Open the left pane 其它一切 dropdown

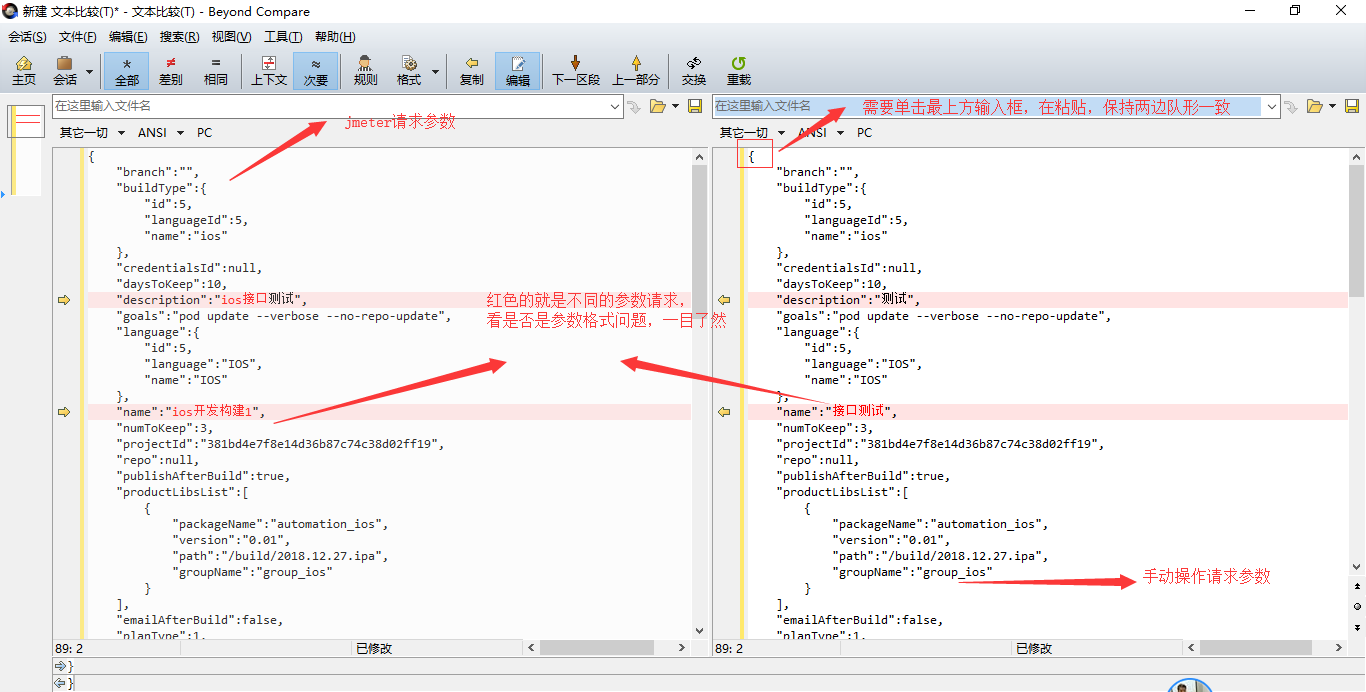[x=92, y=132]
